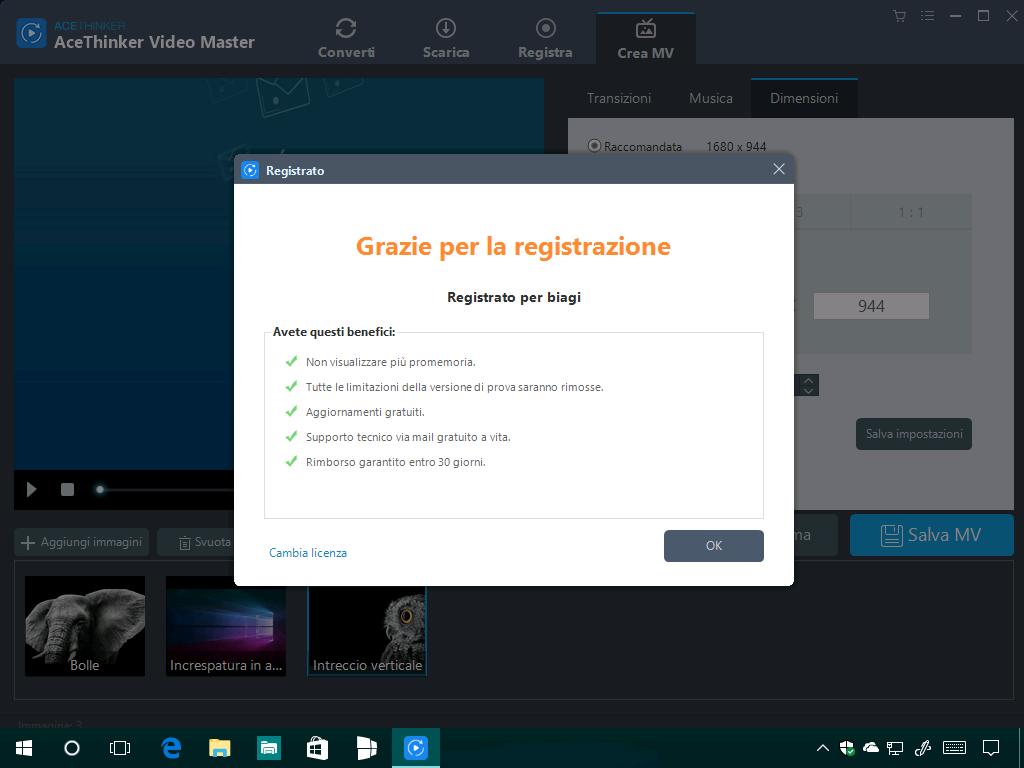Click the '1680 x 944' resolution text
The image size is (1024, 768).
(736, 146)
